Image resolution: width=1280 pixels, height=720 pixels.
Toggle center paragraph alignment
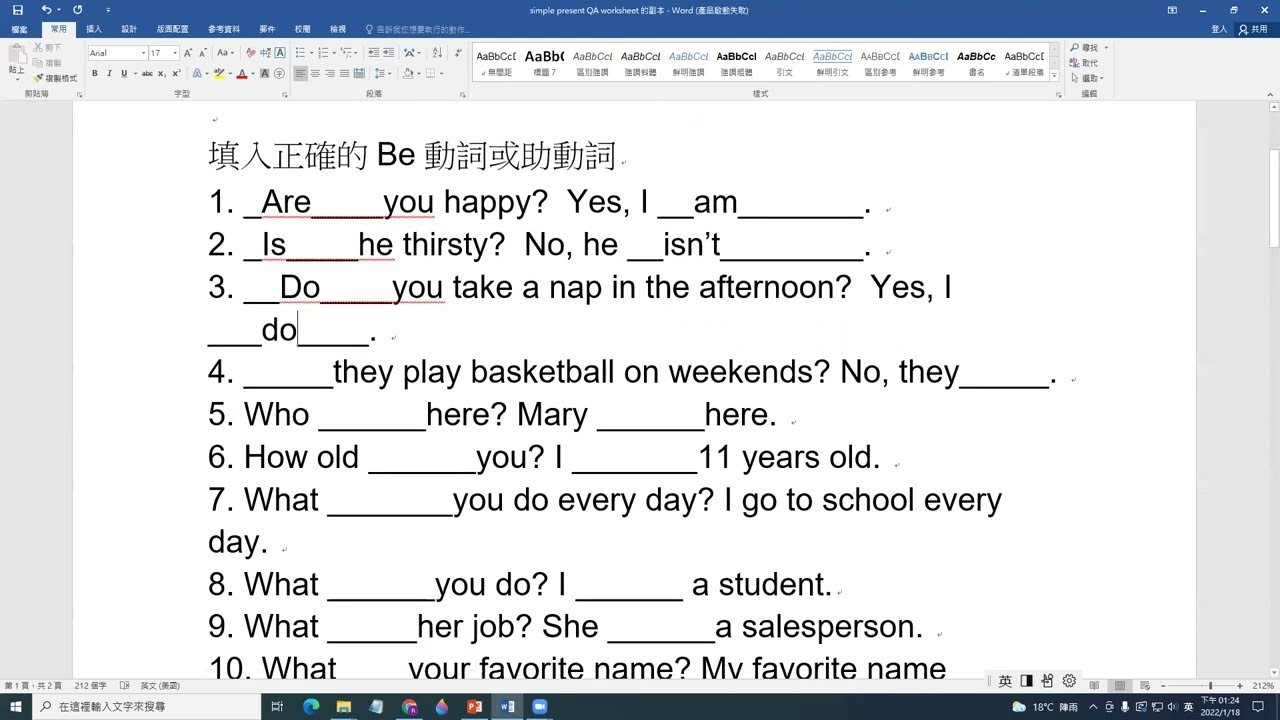314,74
